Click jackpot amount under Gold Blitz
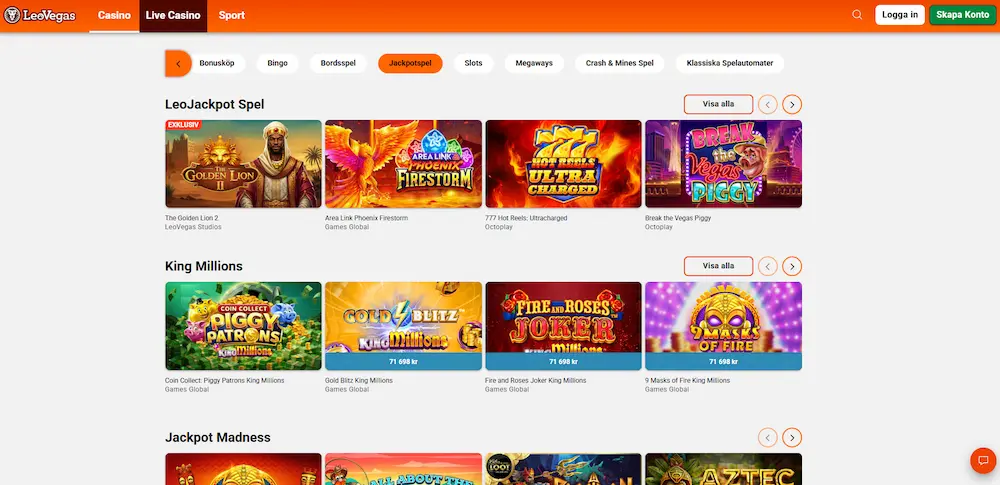 (x=403, y=362)
